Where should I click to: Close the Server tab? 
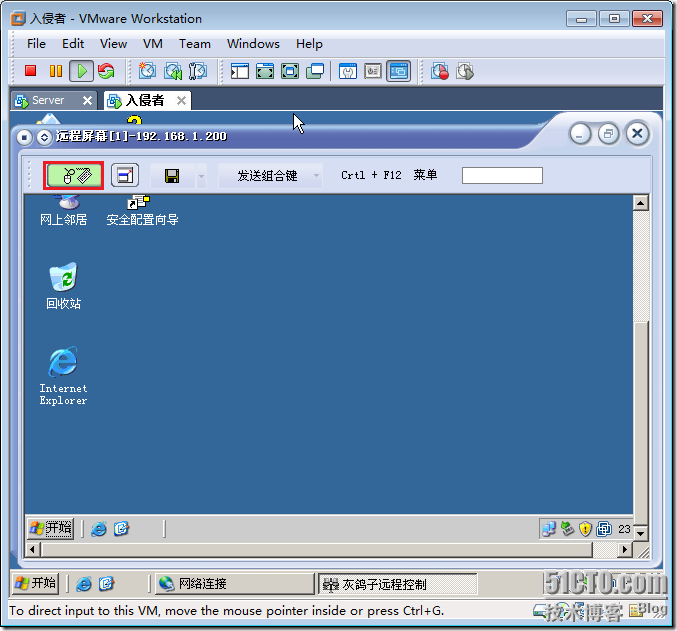pos(87,101)
